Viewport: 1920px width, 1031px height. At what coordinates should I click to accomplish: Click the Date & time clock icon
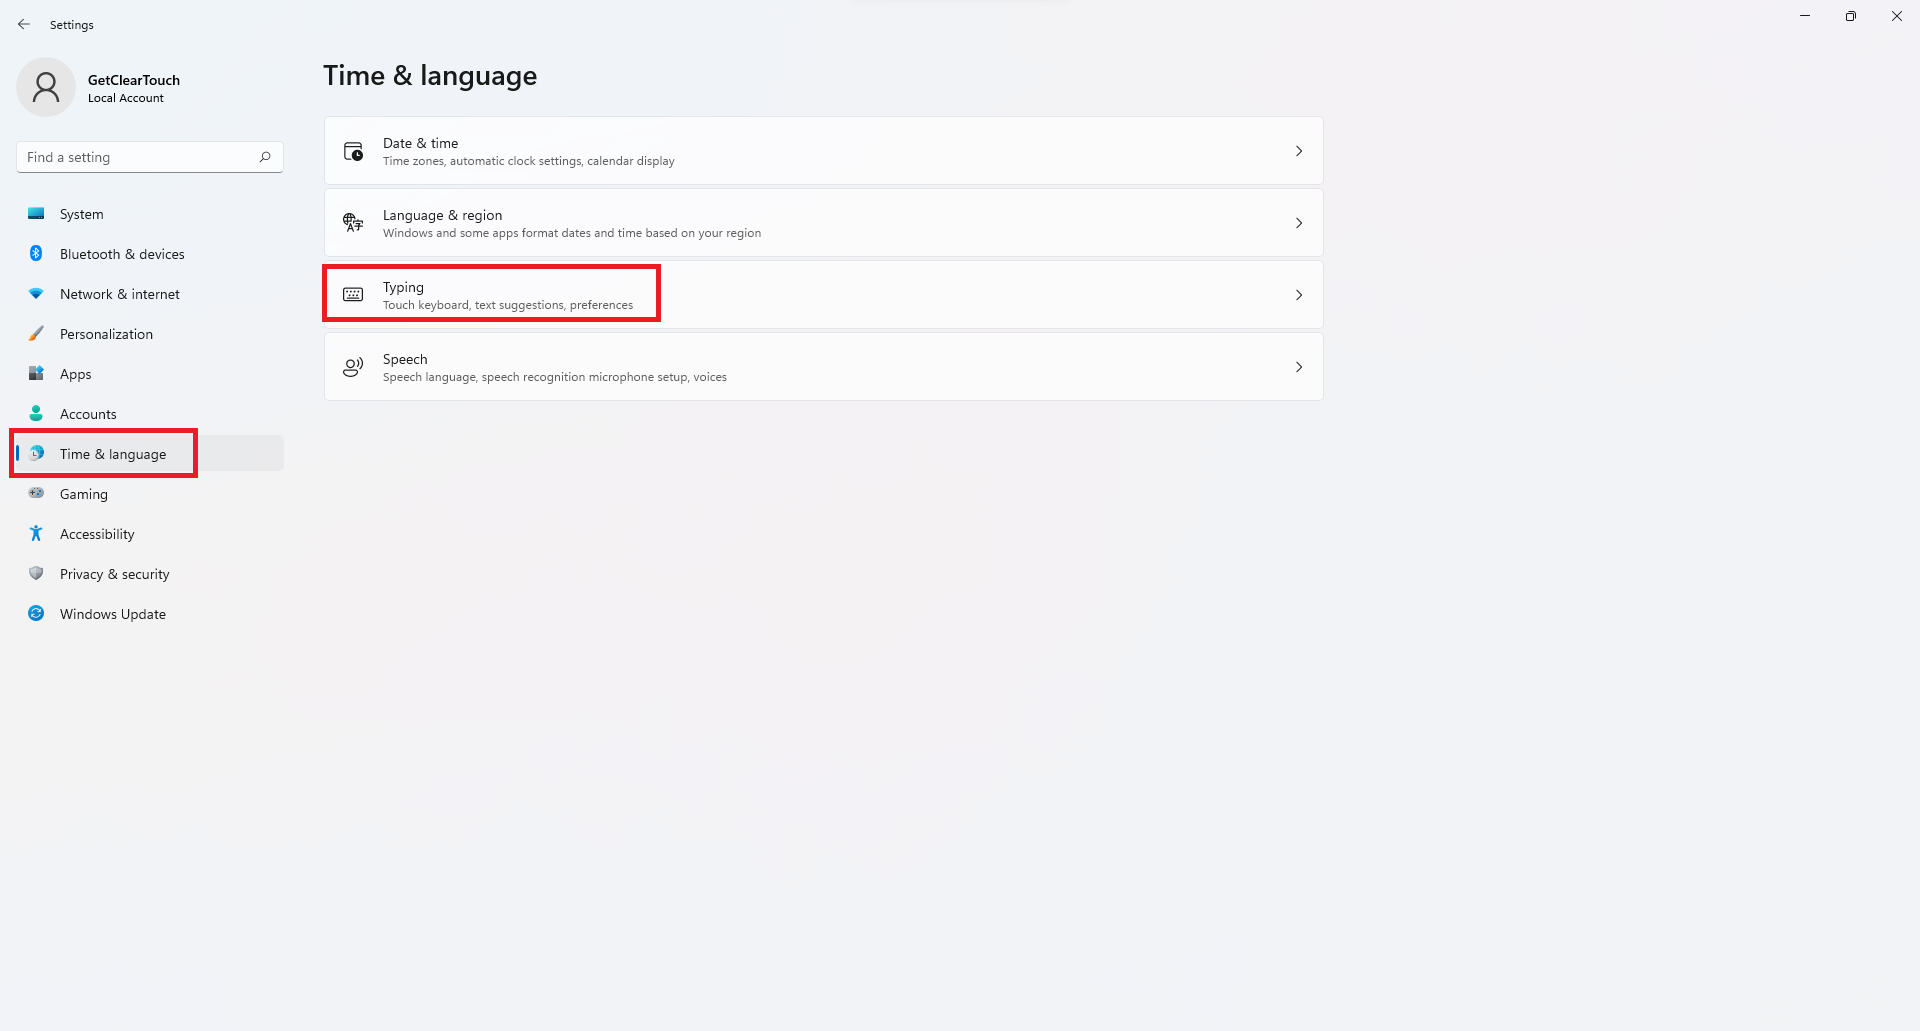coord(353,151)
